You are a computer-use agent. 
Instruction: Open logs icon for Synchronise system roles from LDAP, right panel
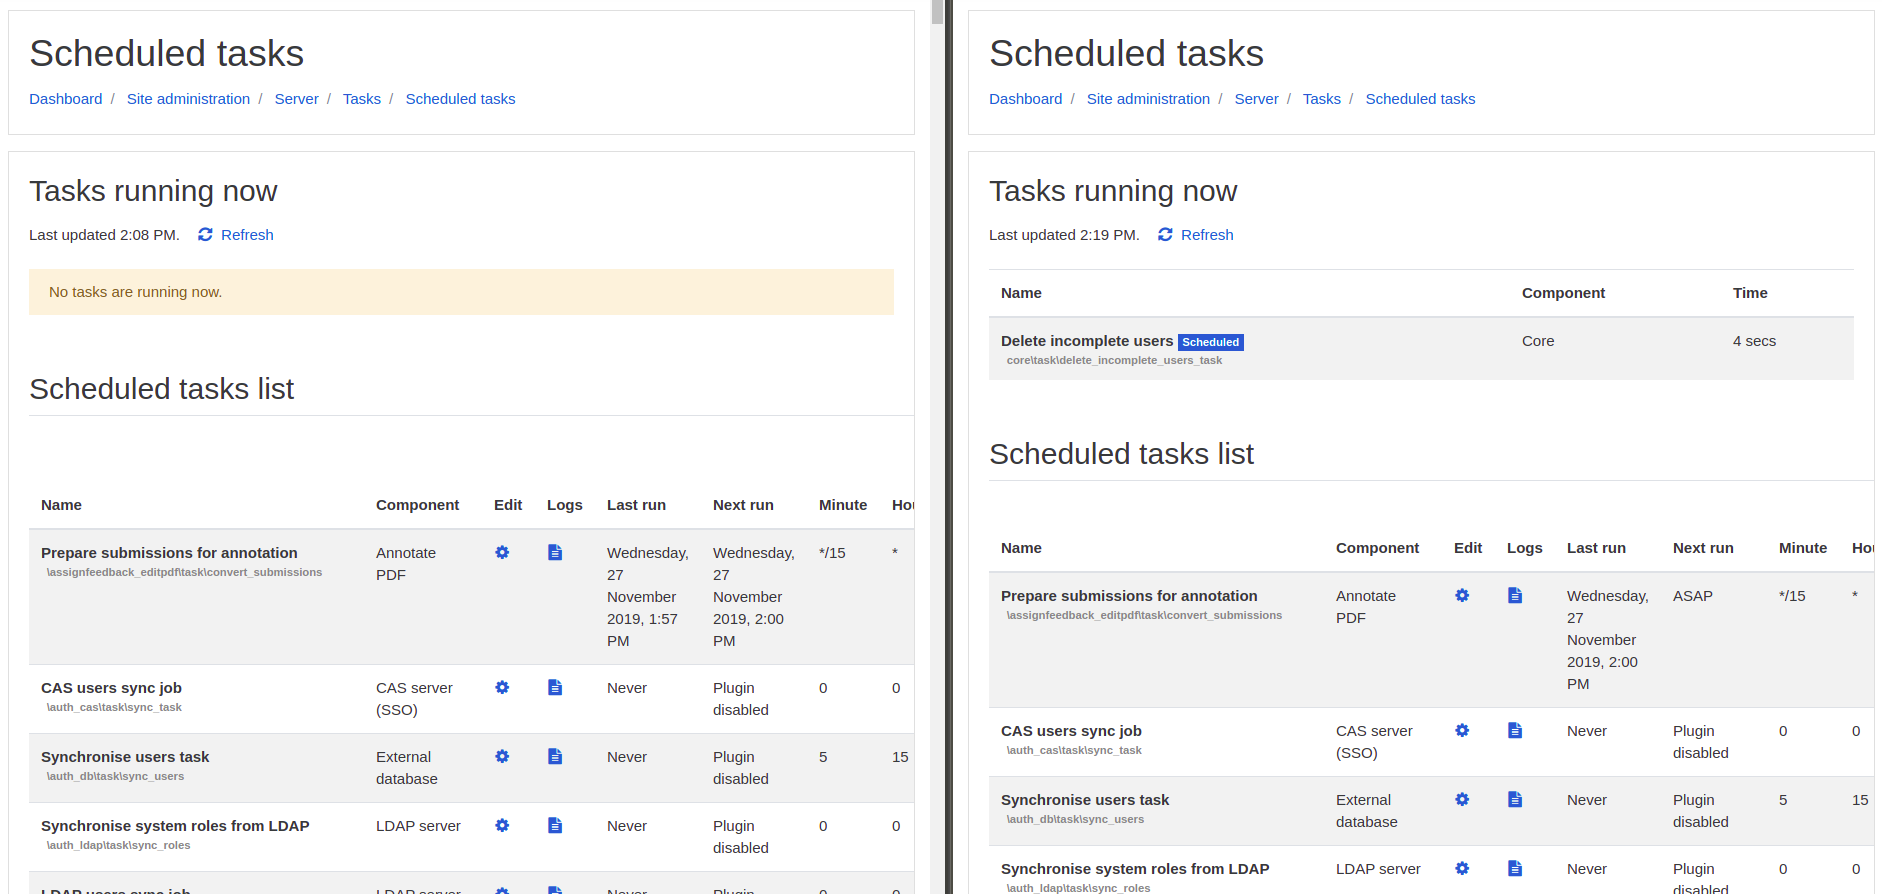pyautogui.click(x=1515, y=868)
